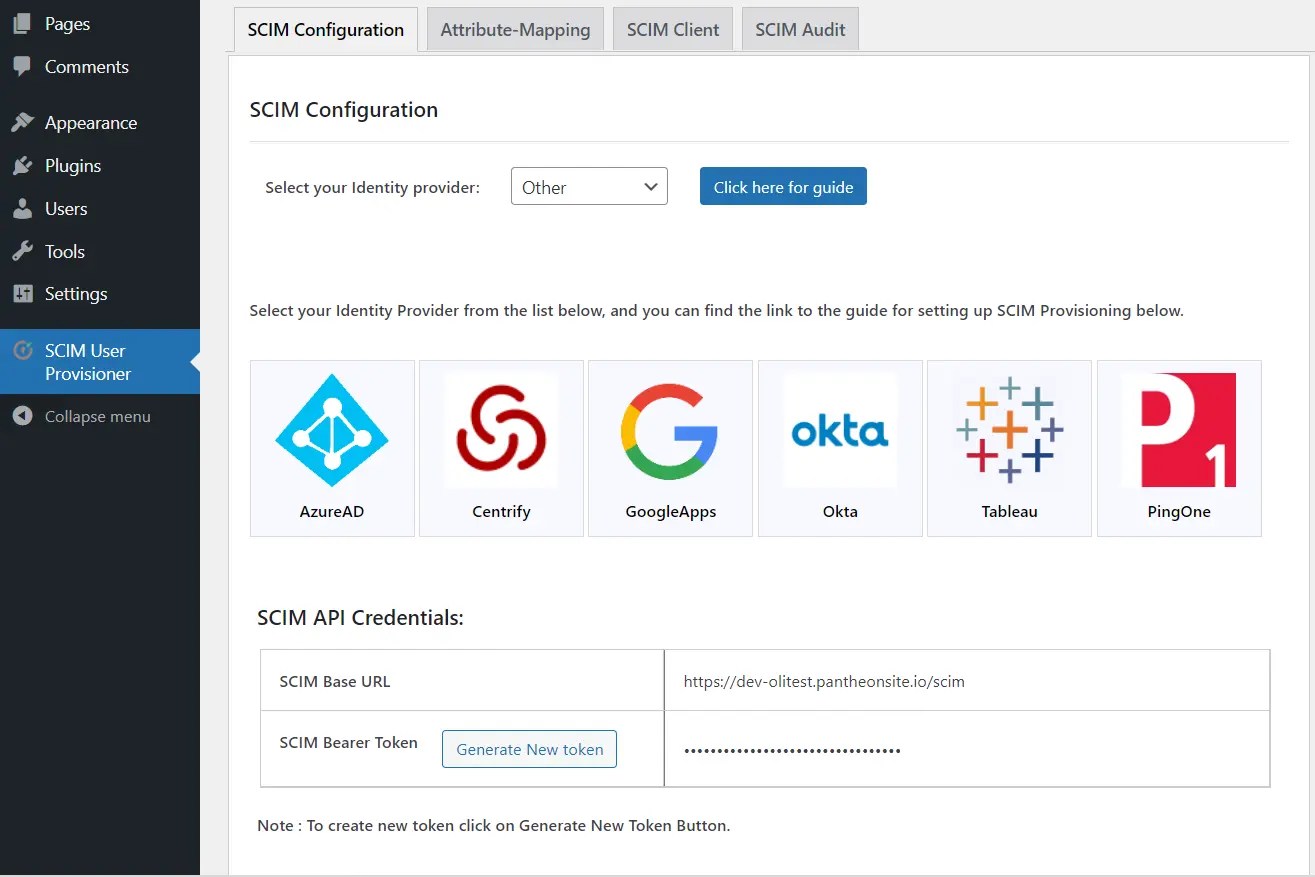Open the SCIM Client tab
1315x877 pixels.
click(673, 29)
